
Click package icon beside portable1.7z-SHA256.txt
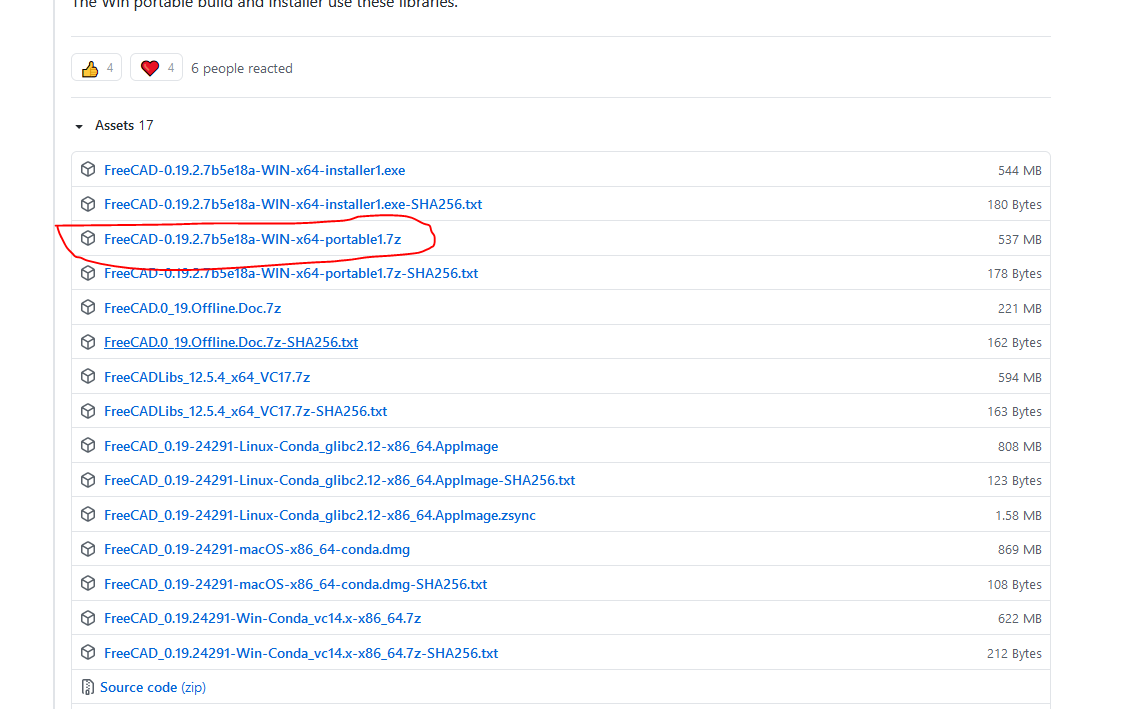(88, 273)
